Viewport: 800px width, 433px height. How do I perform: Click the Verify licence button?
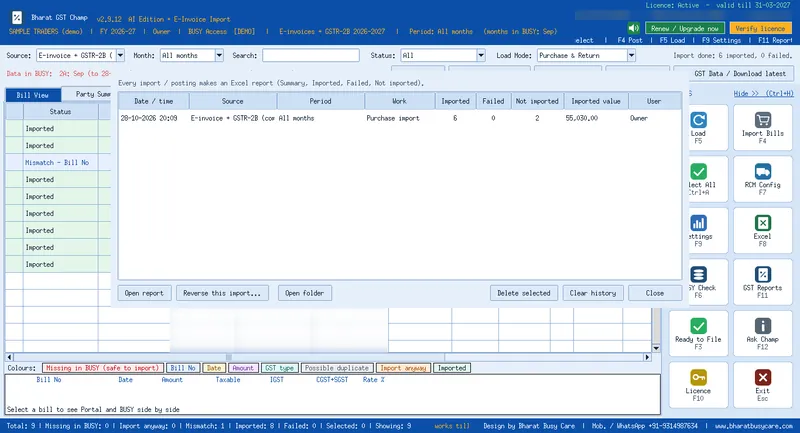760,29
